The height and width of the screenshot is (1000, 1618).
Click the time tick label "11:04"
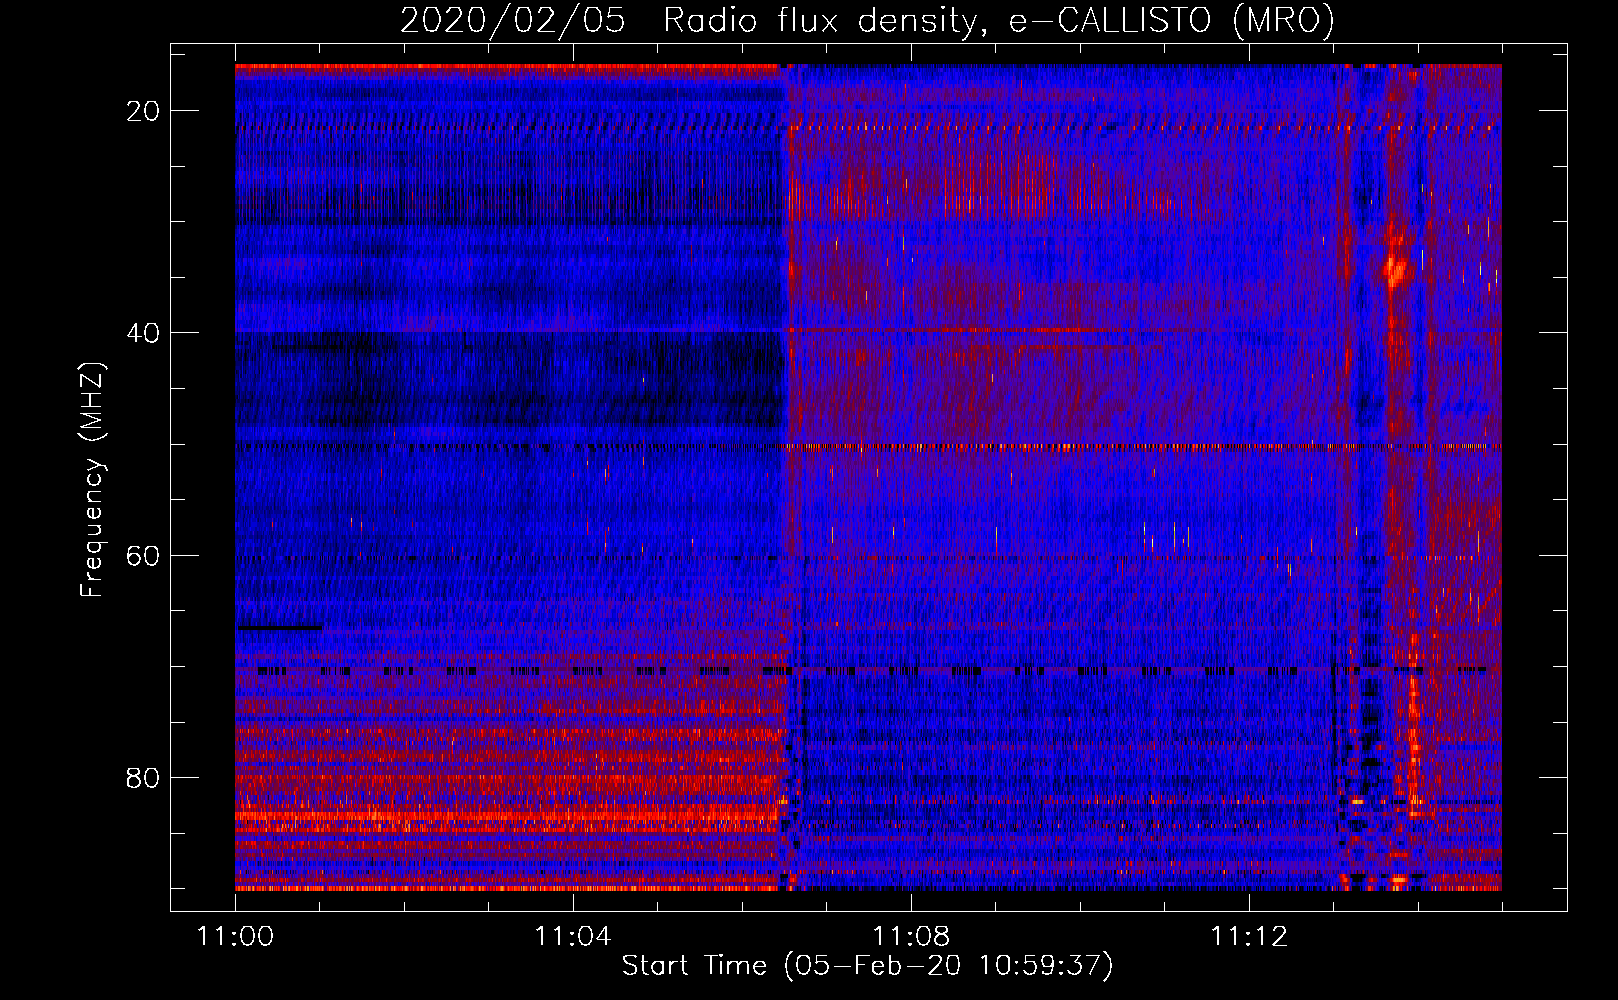point(573,937)
